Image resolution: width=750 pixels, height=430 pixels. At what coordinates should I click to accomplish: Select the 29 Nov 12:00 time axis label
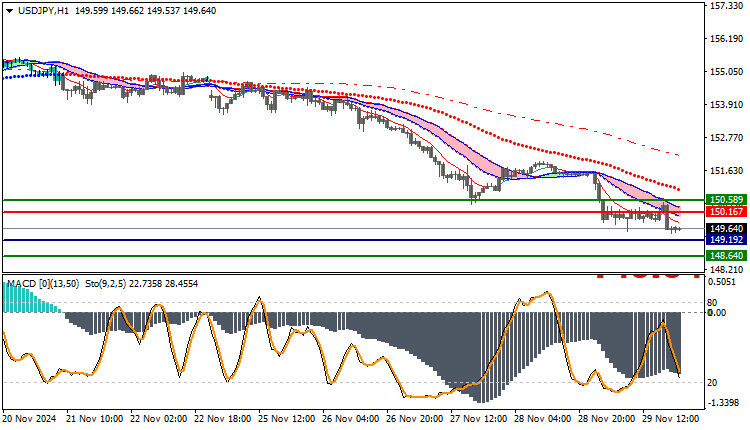(x=672, y=419)
